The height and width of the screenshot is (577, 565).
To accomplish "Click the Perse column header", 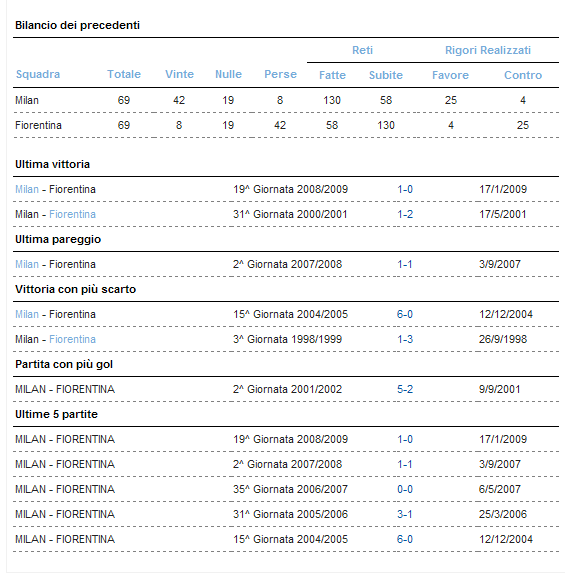I will 280,74.
